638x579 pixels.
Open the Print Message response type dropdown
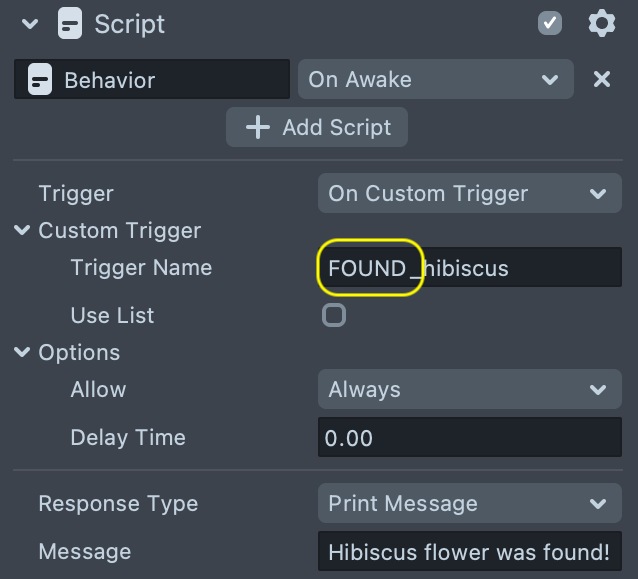(x=468, y=504)
